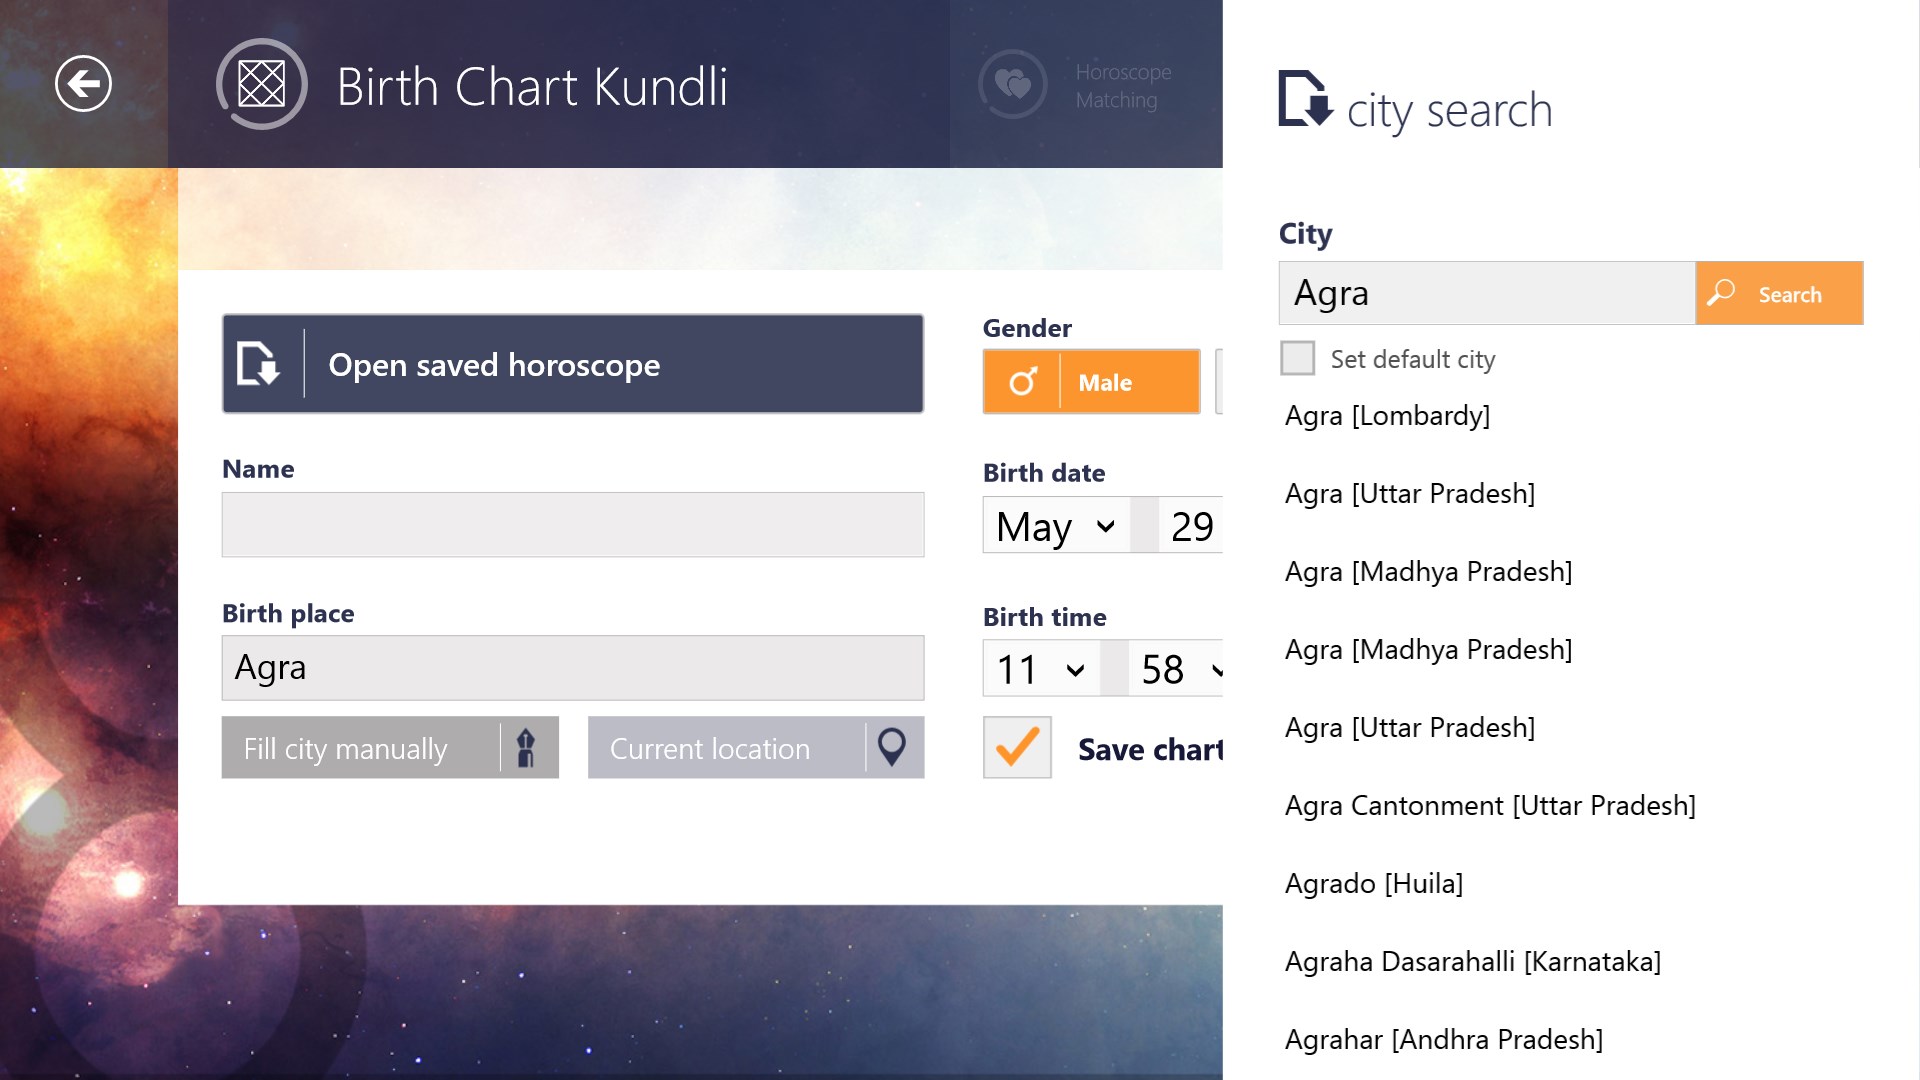Click the back arrow icon
Viewport: 1920px width, 1080px height.
point(83,84)
